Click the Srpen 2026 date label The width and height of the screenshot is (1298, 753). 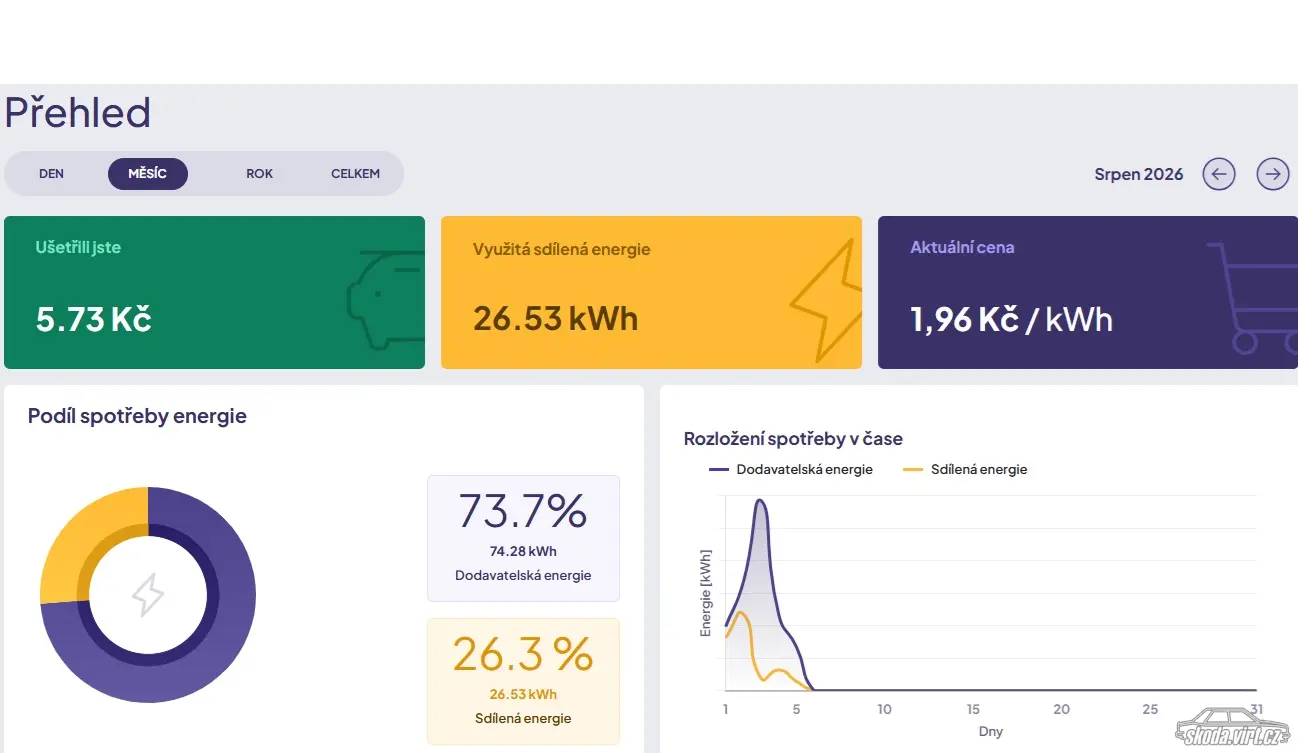point(1139,174)
